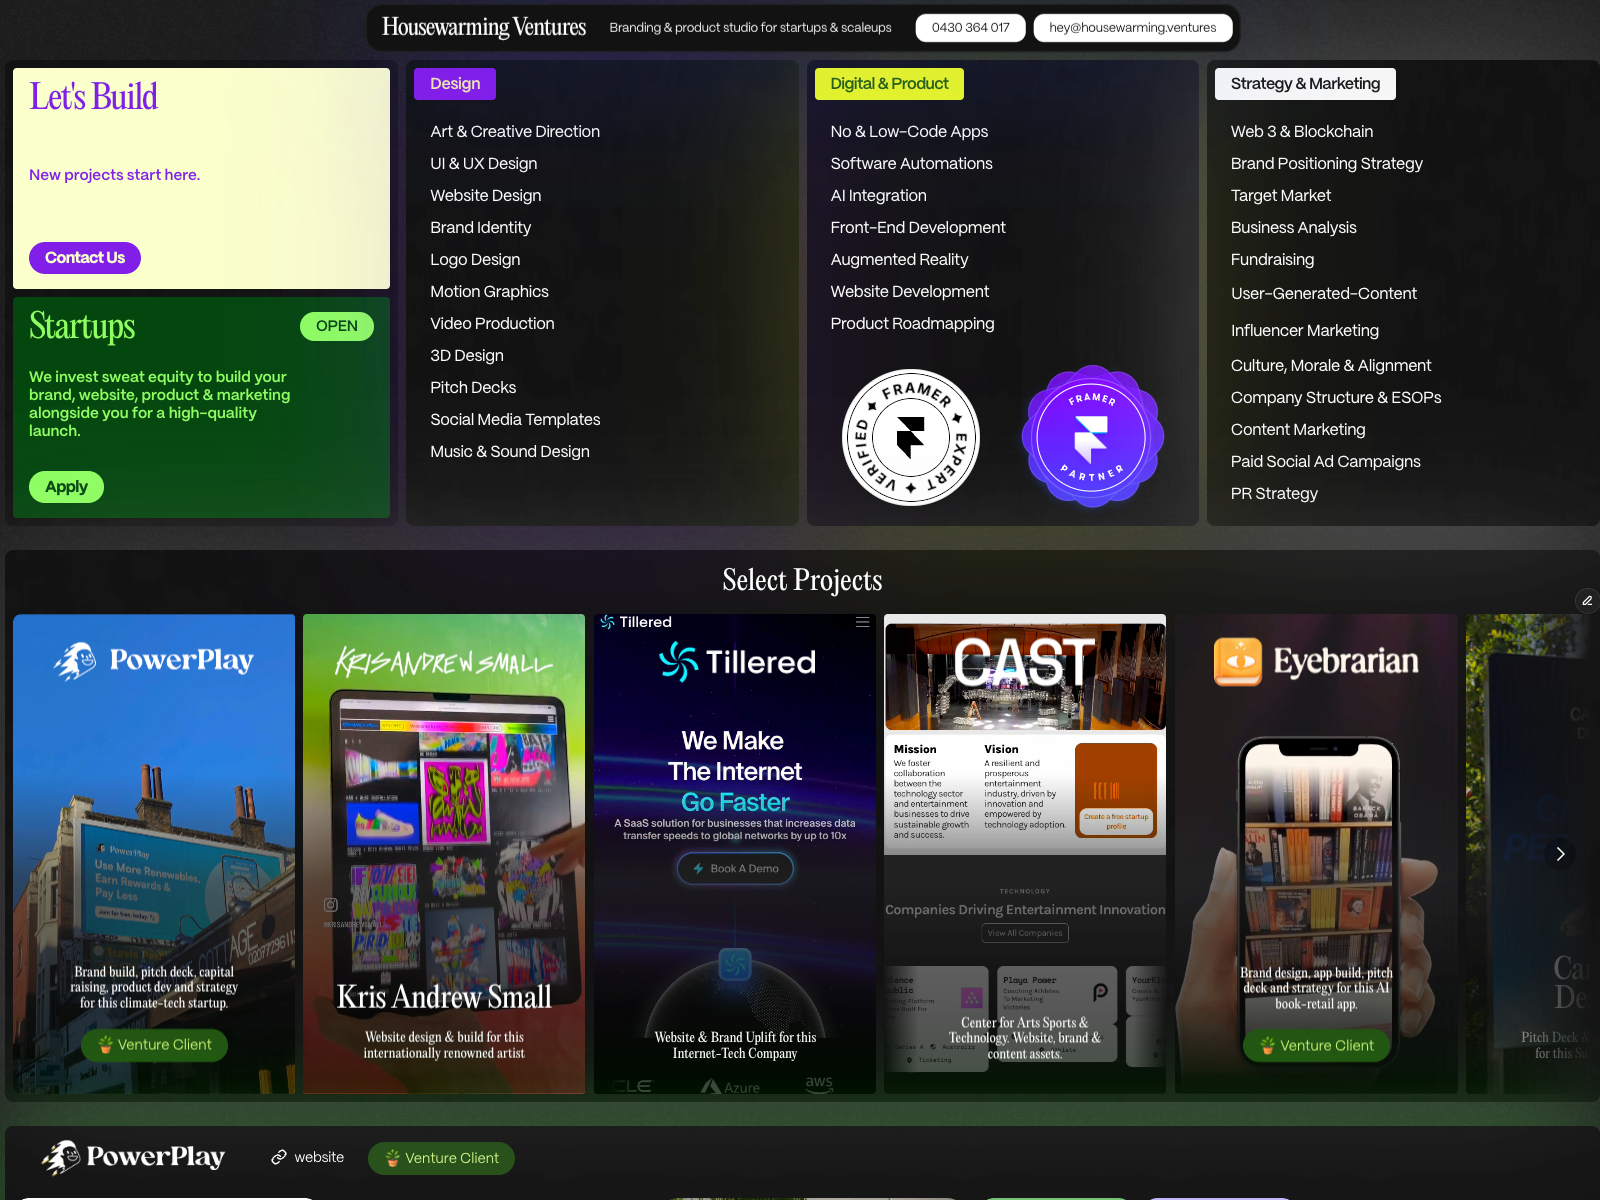Open the CAST project card

1025,854
